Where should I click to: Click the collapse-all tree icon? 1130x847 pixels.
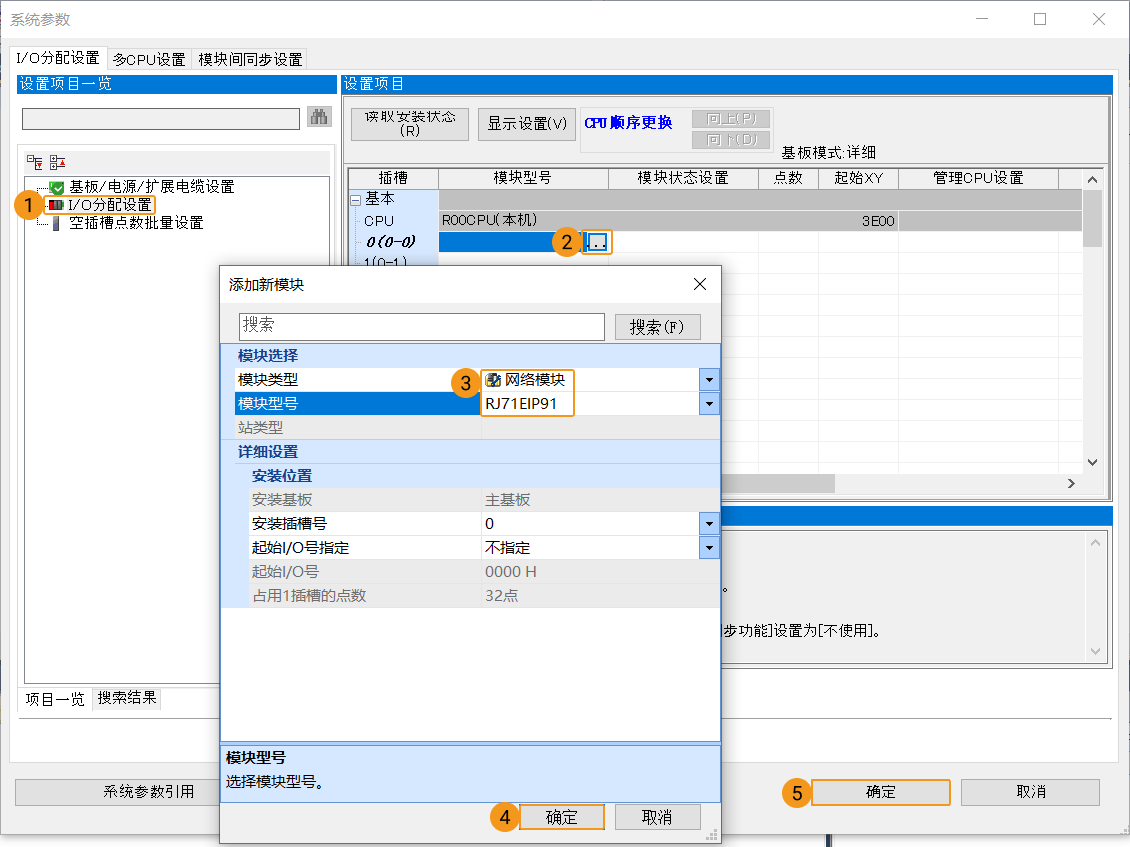(57, 162)
